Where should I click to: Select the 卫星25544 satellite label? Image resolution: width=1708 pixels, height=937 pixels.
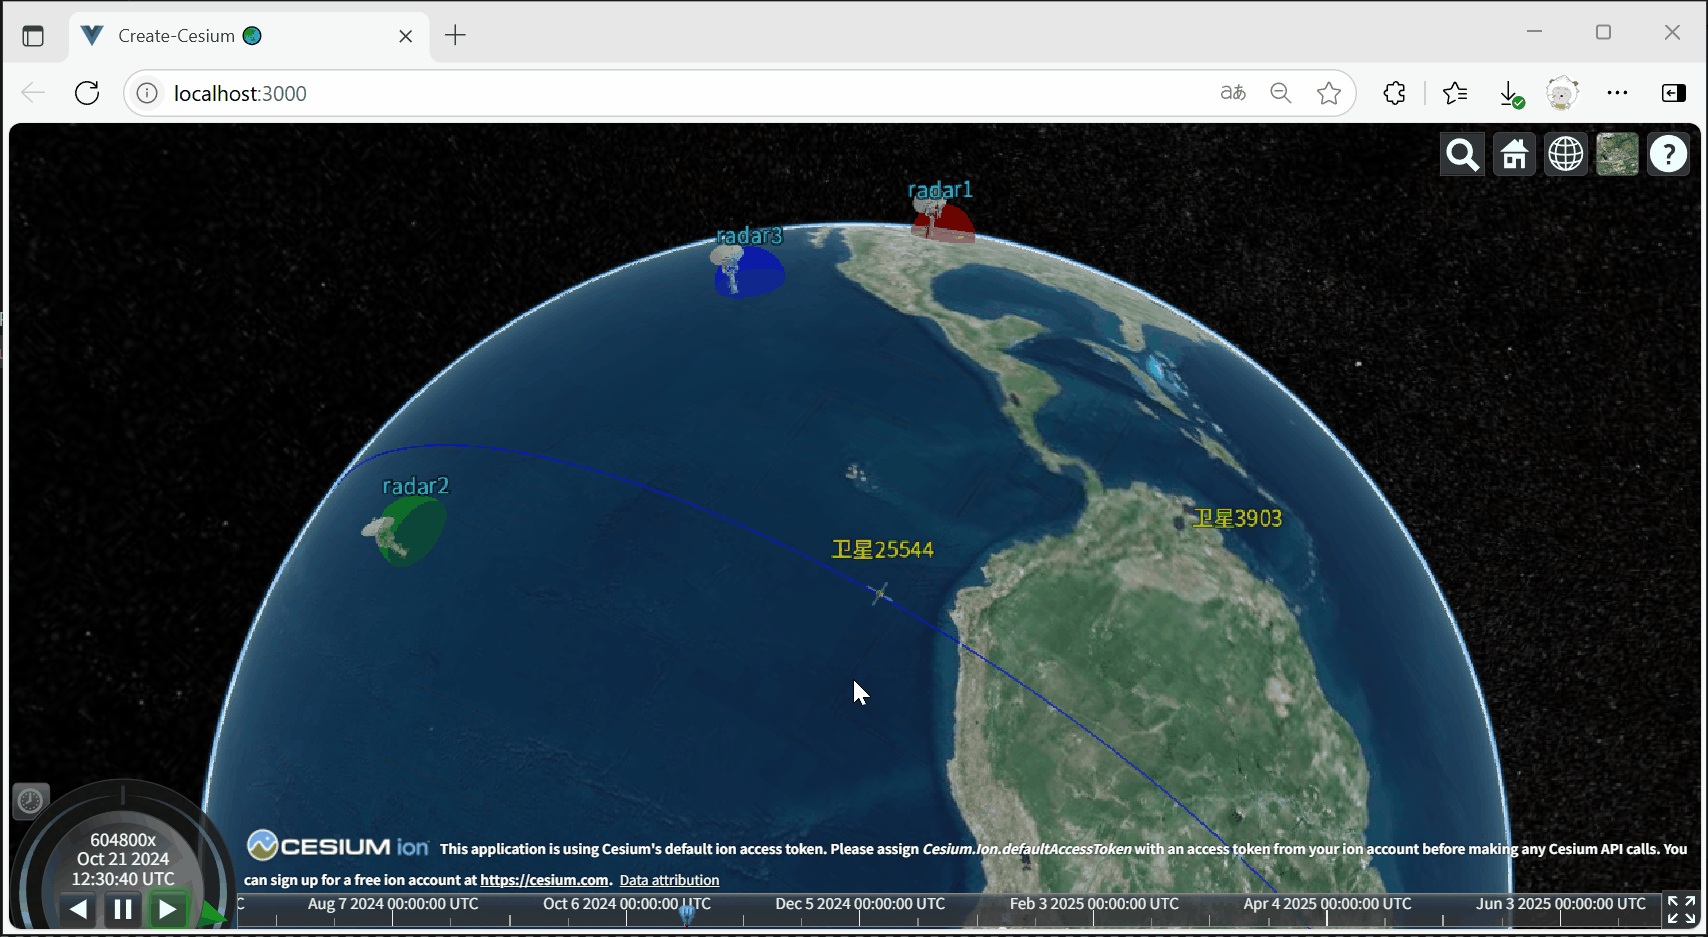[882, 550]
